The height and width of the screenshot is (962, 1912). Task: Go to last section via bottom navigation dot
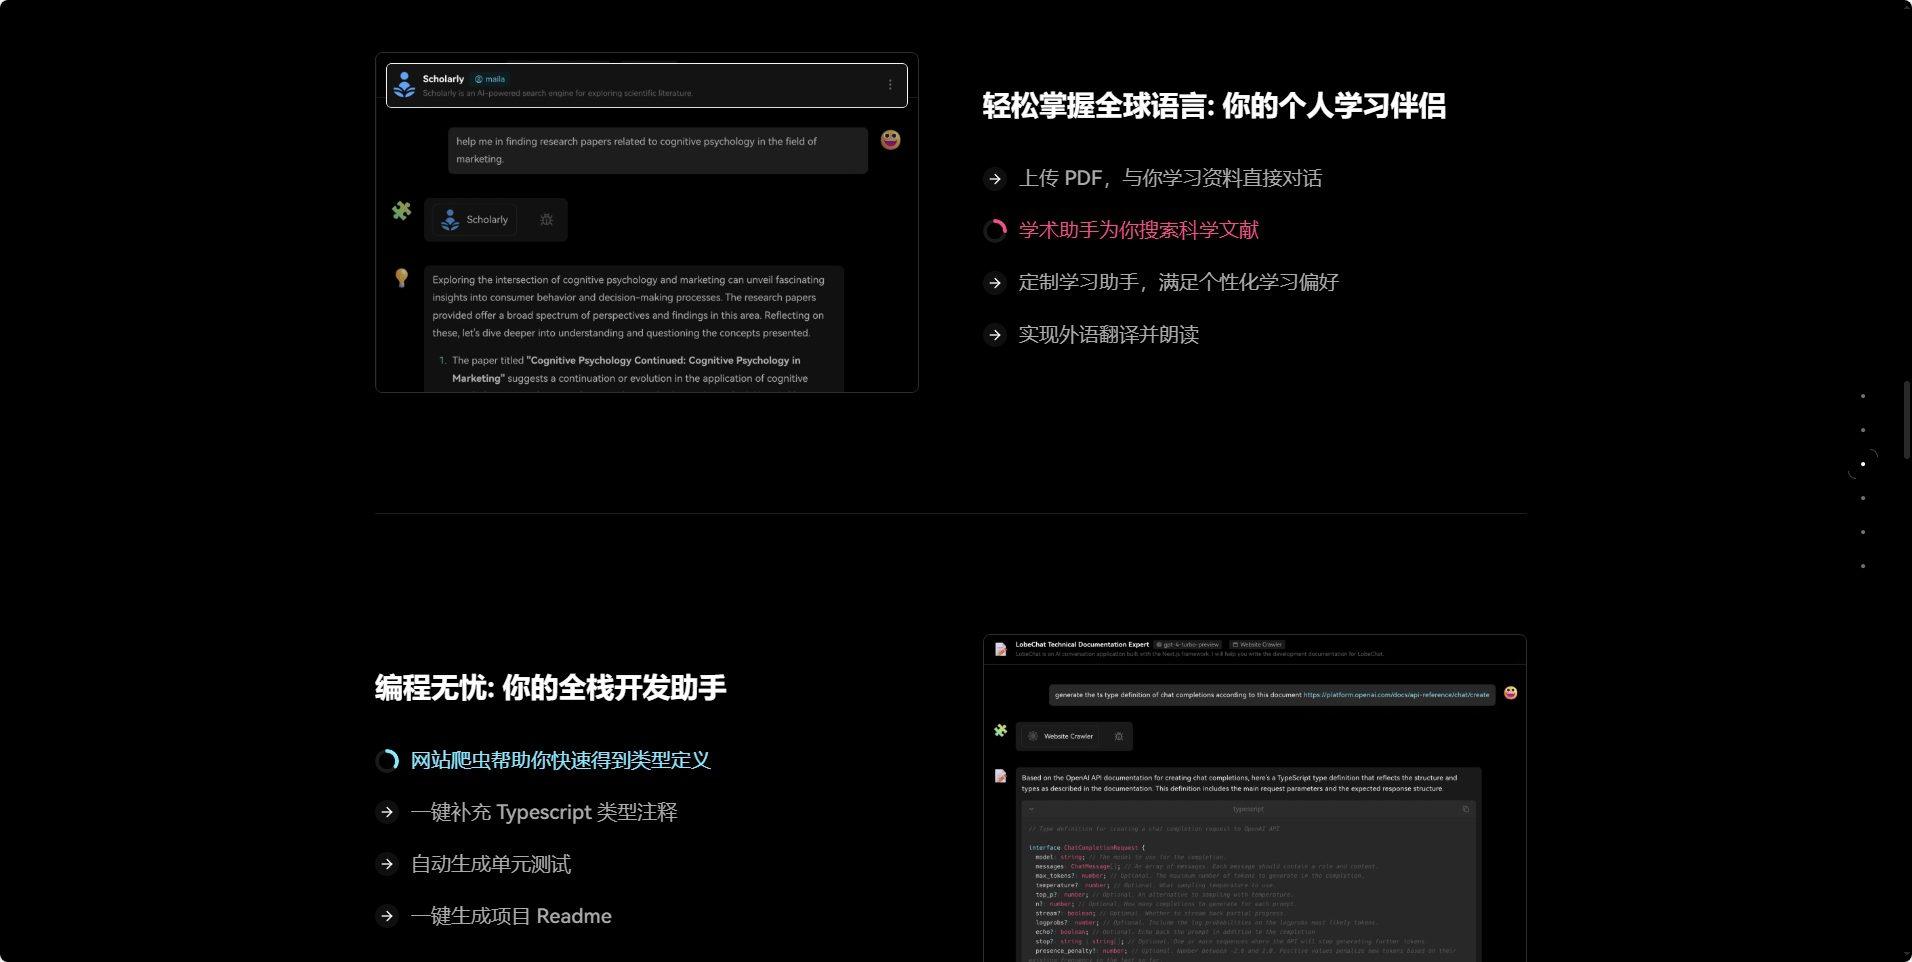point(1862,566)
